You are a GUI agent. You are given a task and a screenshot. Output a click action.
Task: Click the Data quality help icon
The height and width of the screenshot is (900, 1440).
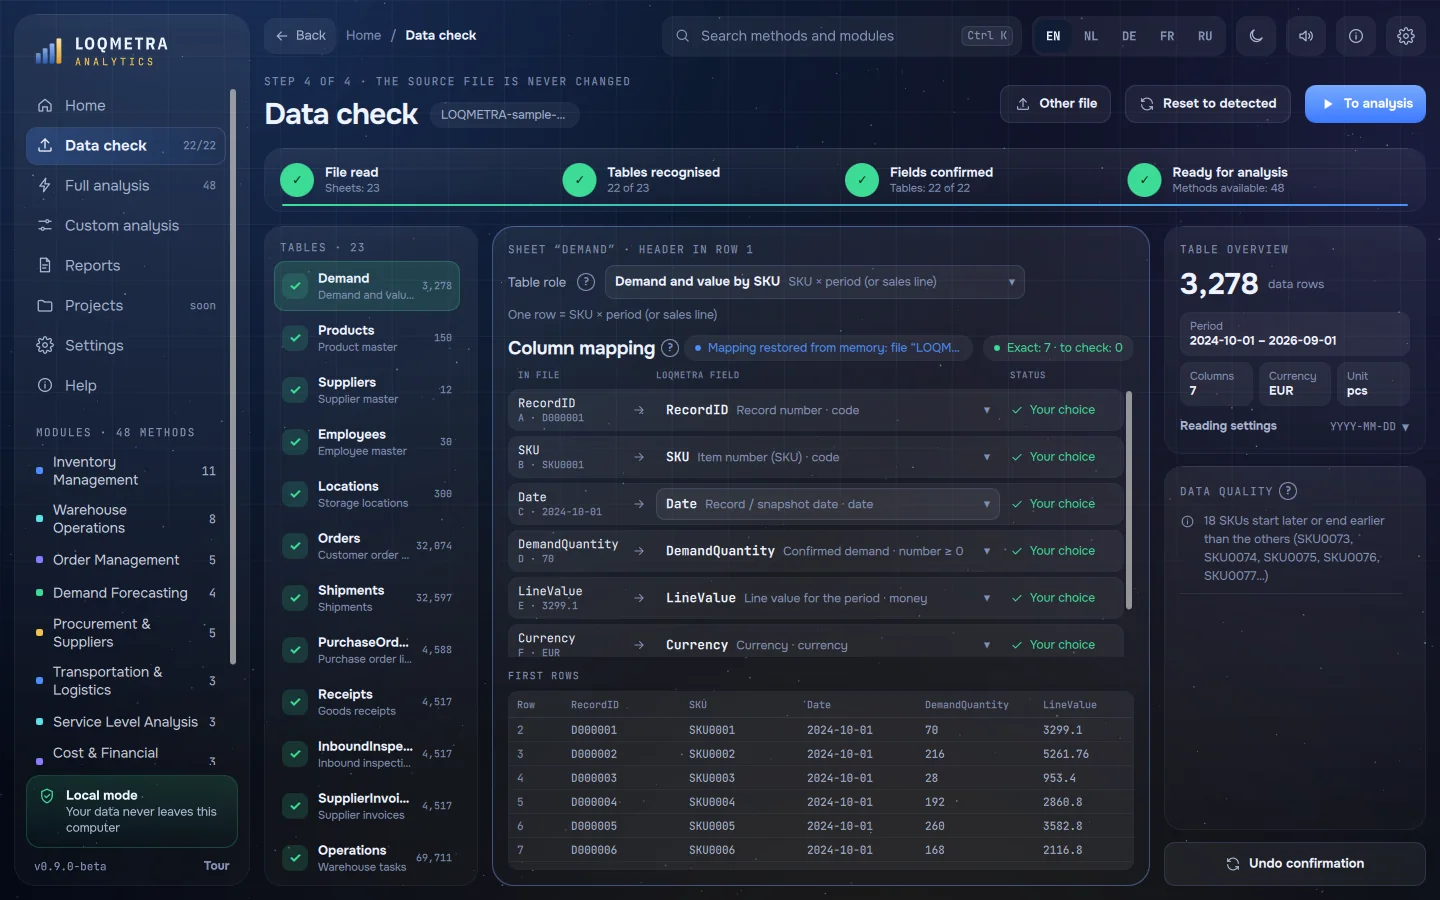pyautogui.click(x=1288, y=491)
